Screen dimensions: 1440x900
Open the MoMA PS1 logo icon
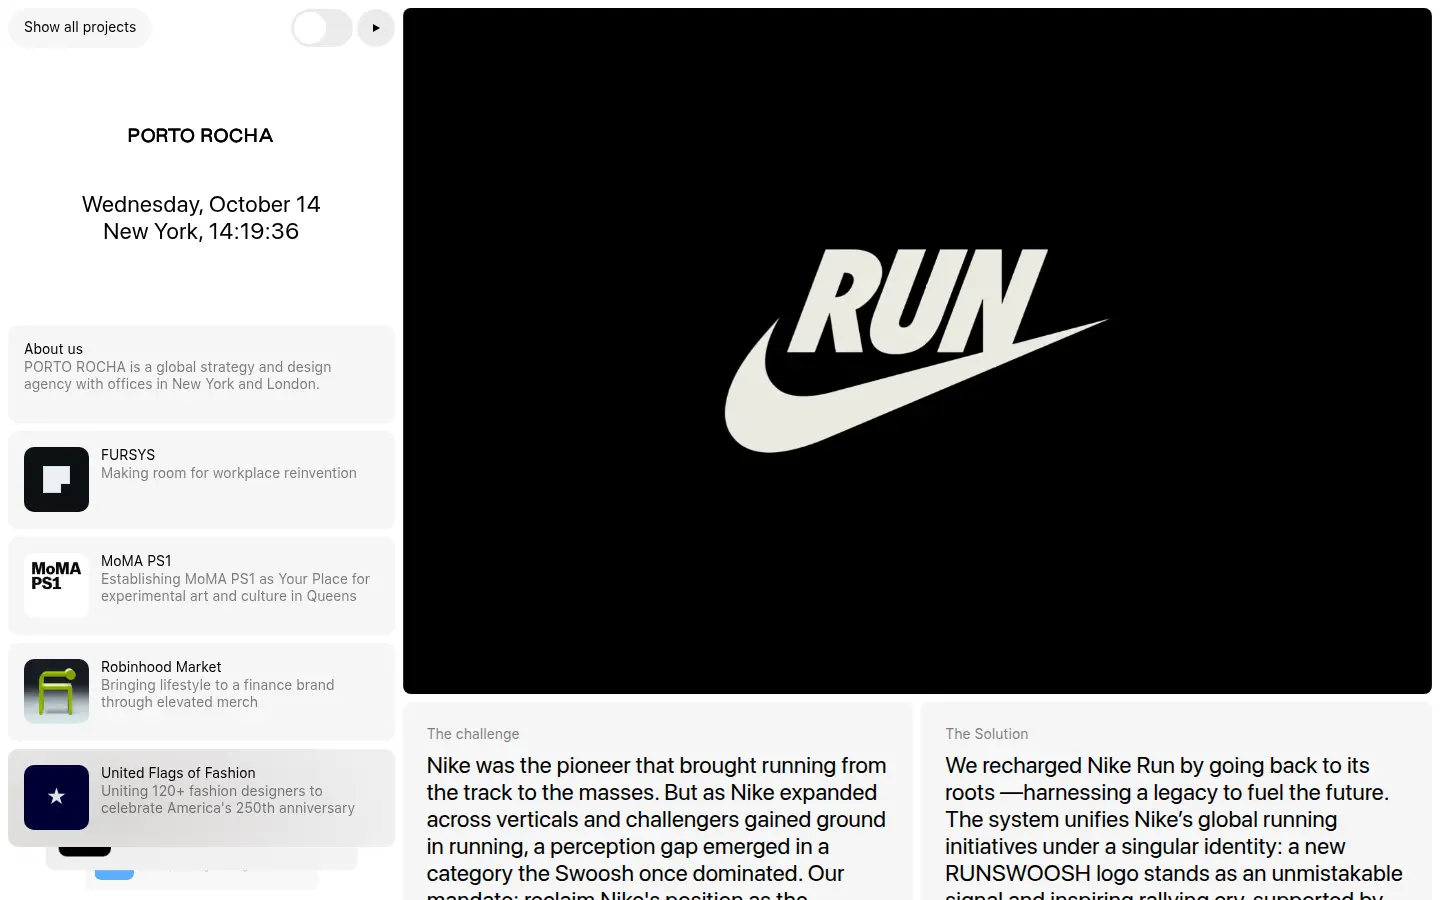coord(56,585)
